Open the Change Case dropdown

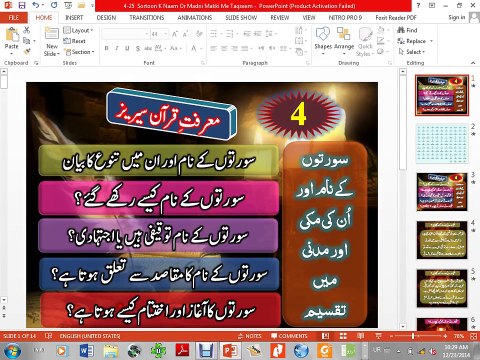(x=176, y=48)
